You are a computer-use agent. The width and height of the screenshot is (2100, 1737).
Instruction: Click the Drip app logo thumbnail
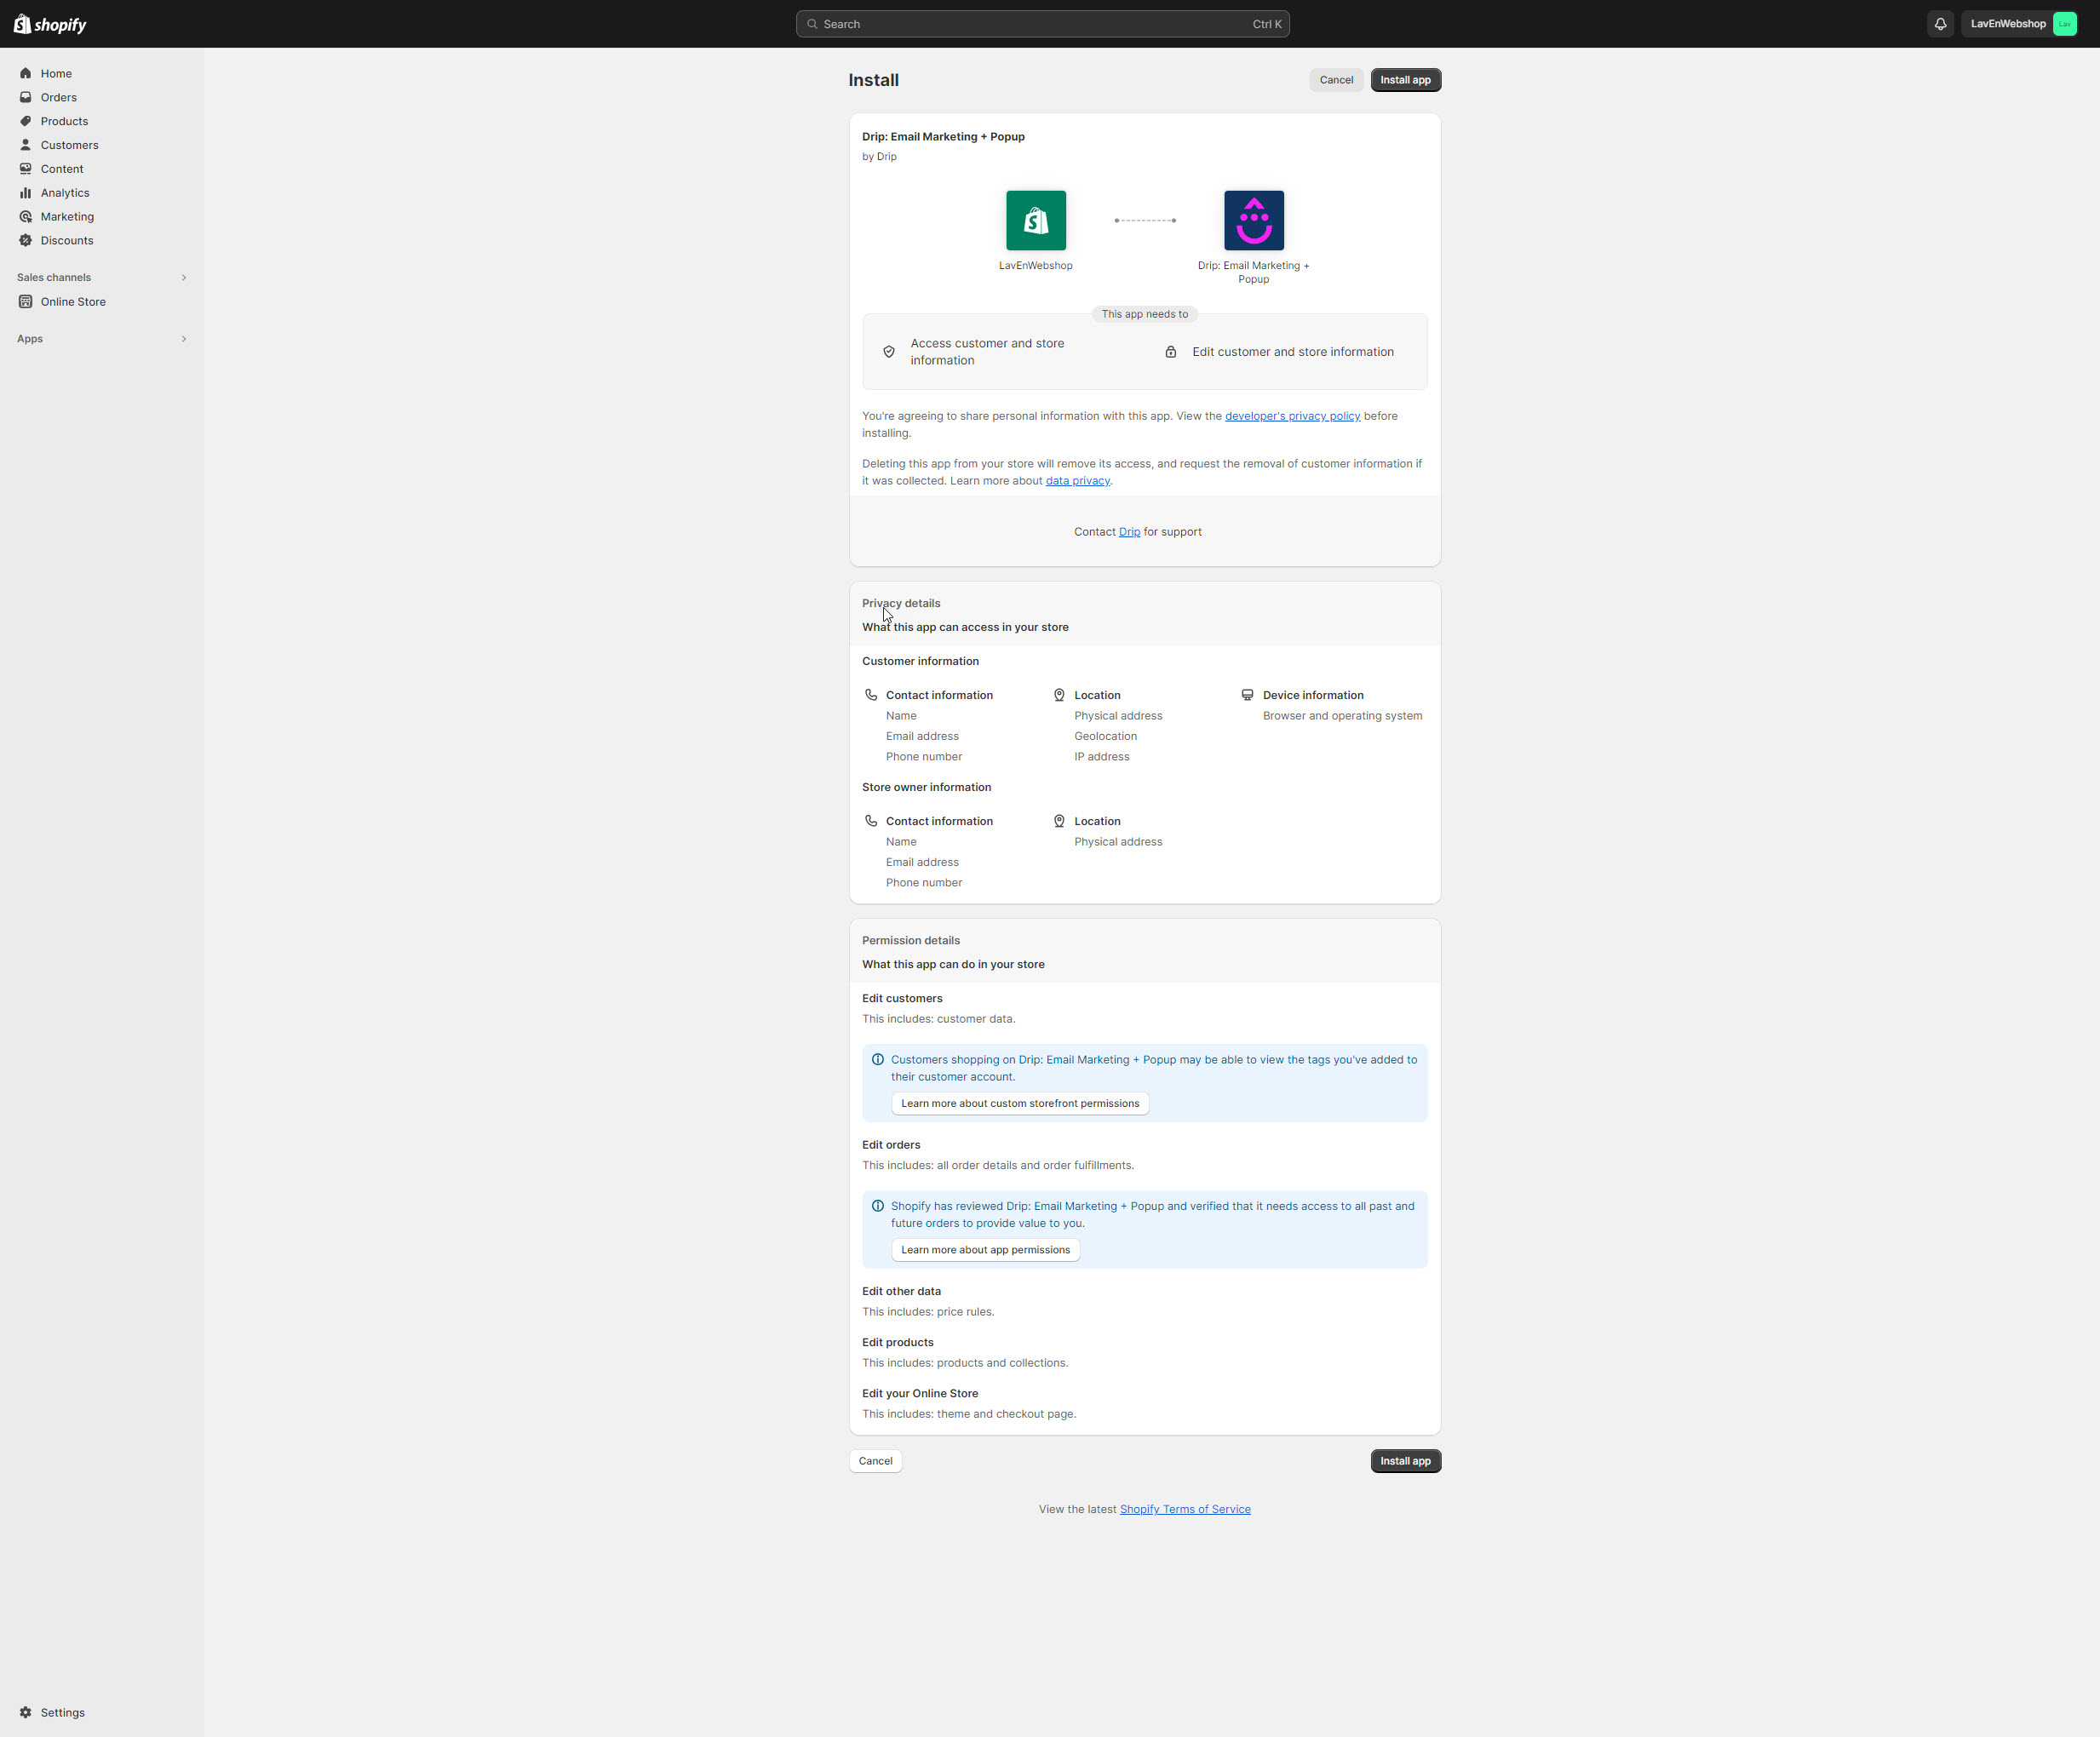pyautogui.click(x=1253, y=220)
